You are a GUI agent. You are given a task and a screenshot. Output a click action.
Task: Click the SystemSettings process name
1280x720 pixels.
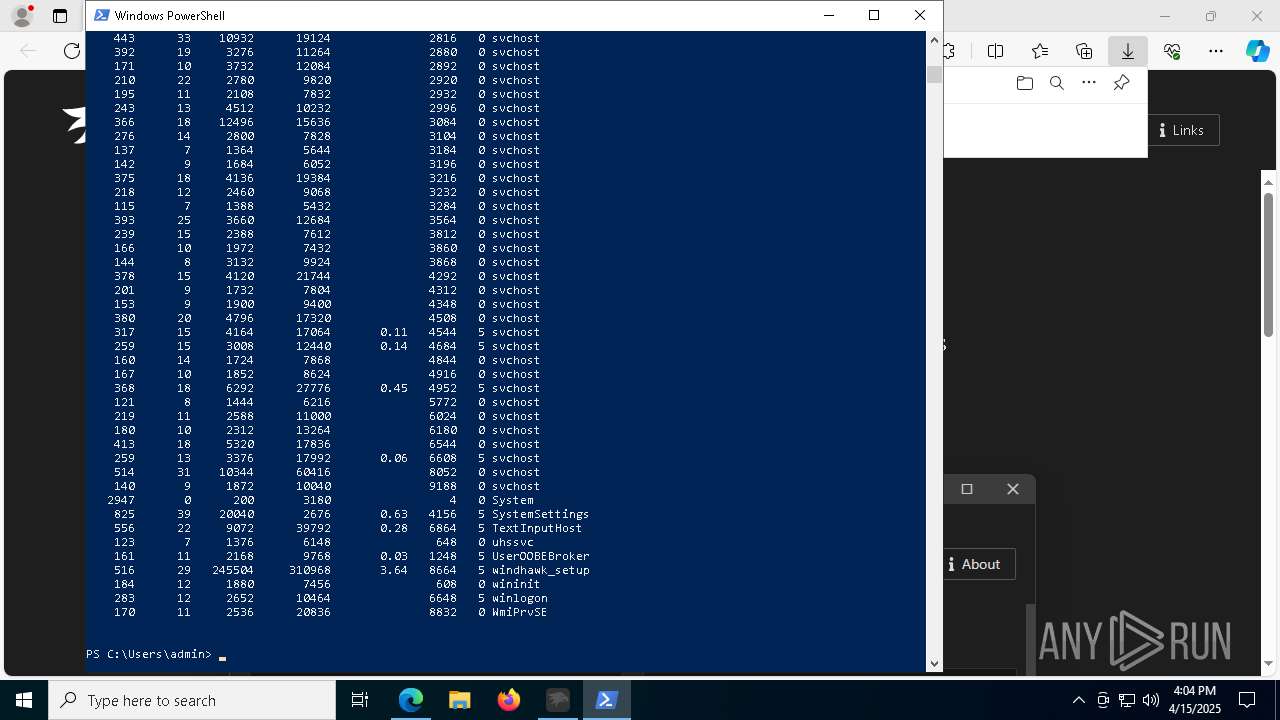click(x=540, y=514)
